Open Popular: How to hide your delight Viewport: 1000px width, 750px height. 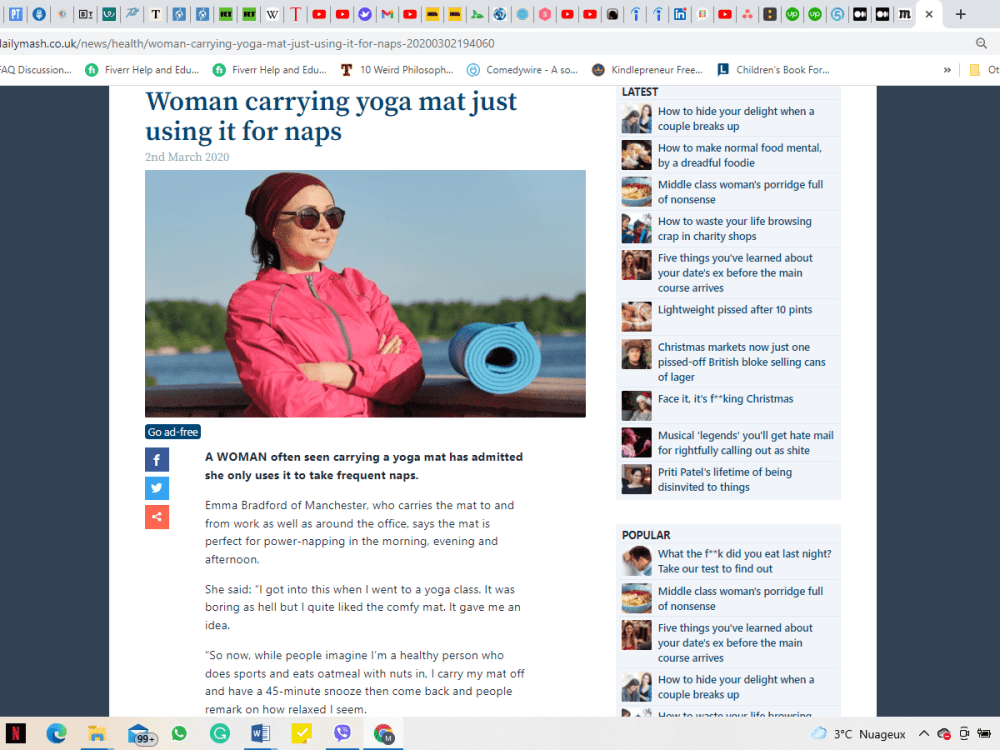click(736, 687)
